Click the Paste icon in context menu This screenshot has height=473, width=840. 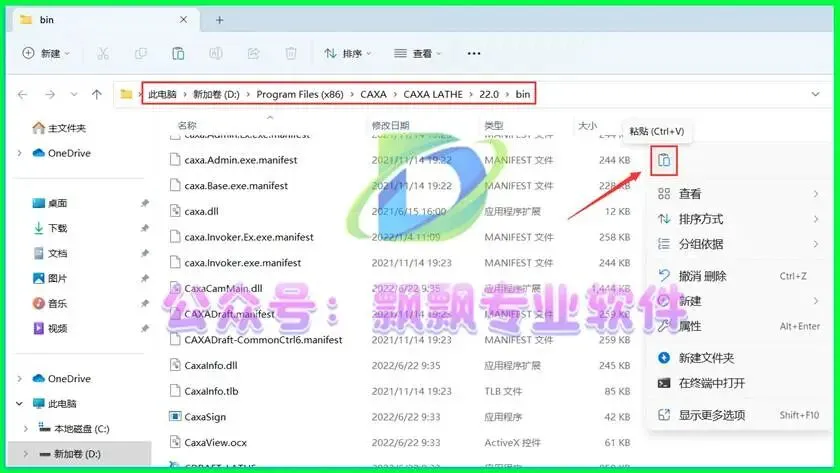click(664, 161)
